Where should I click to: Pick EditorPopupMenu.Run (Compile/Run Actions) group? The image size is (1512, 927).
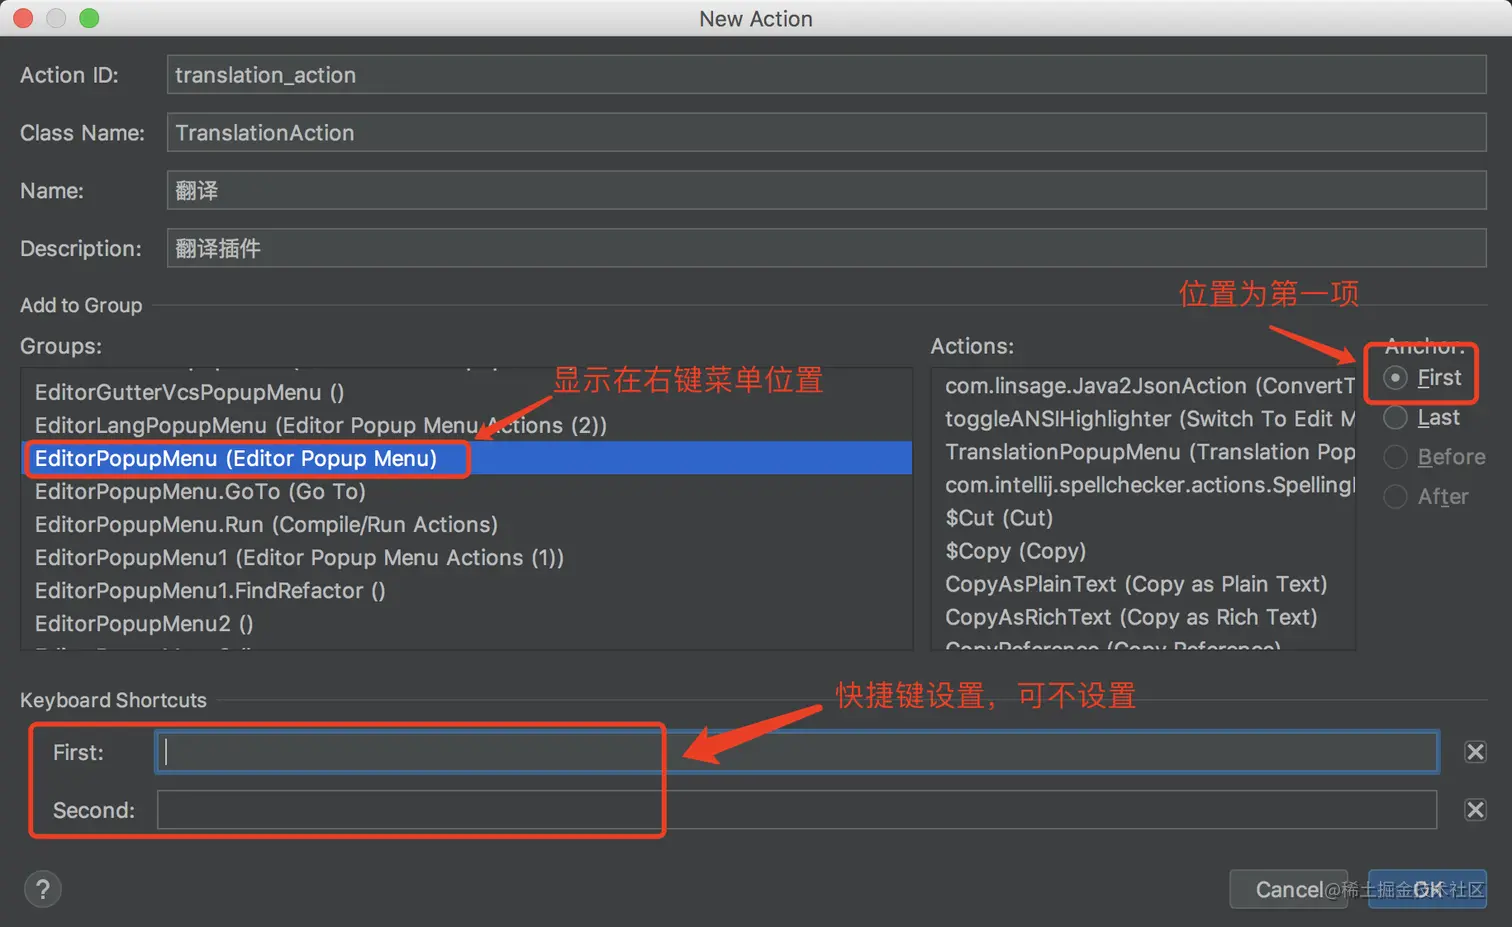(467, 524)
